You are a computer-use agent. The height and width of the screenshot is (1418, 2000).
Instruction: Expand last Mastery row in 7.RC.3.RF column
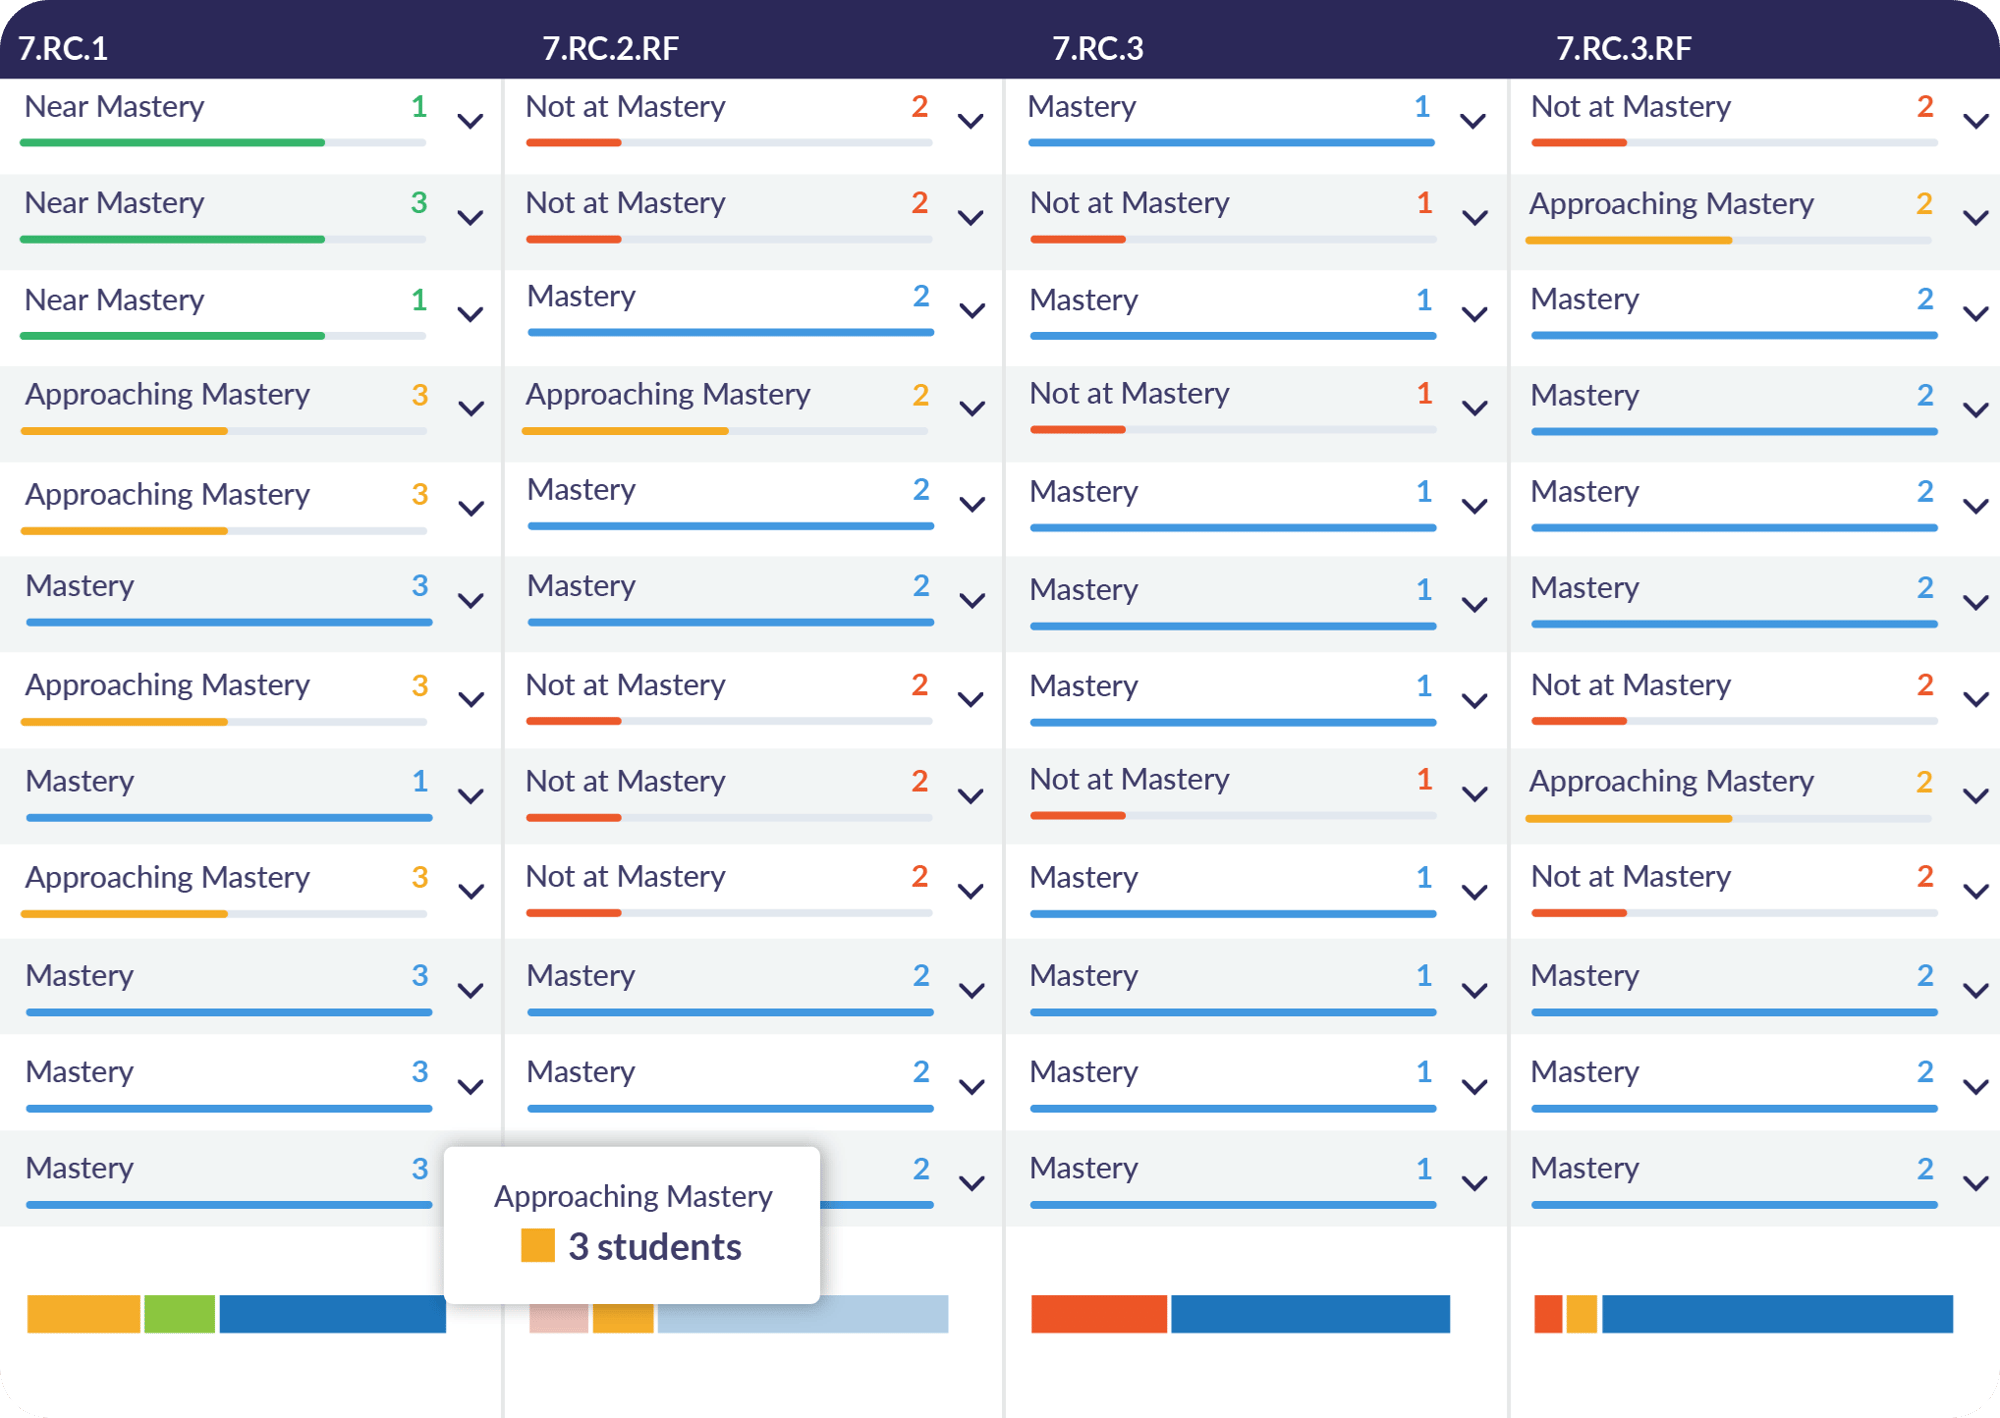(1975, 1184)
